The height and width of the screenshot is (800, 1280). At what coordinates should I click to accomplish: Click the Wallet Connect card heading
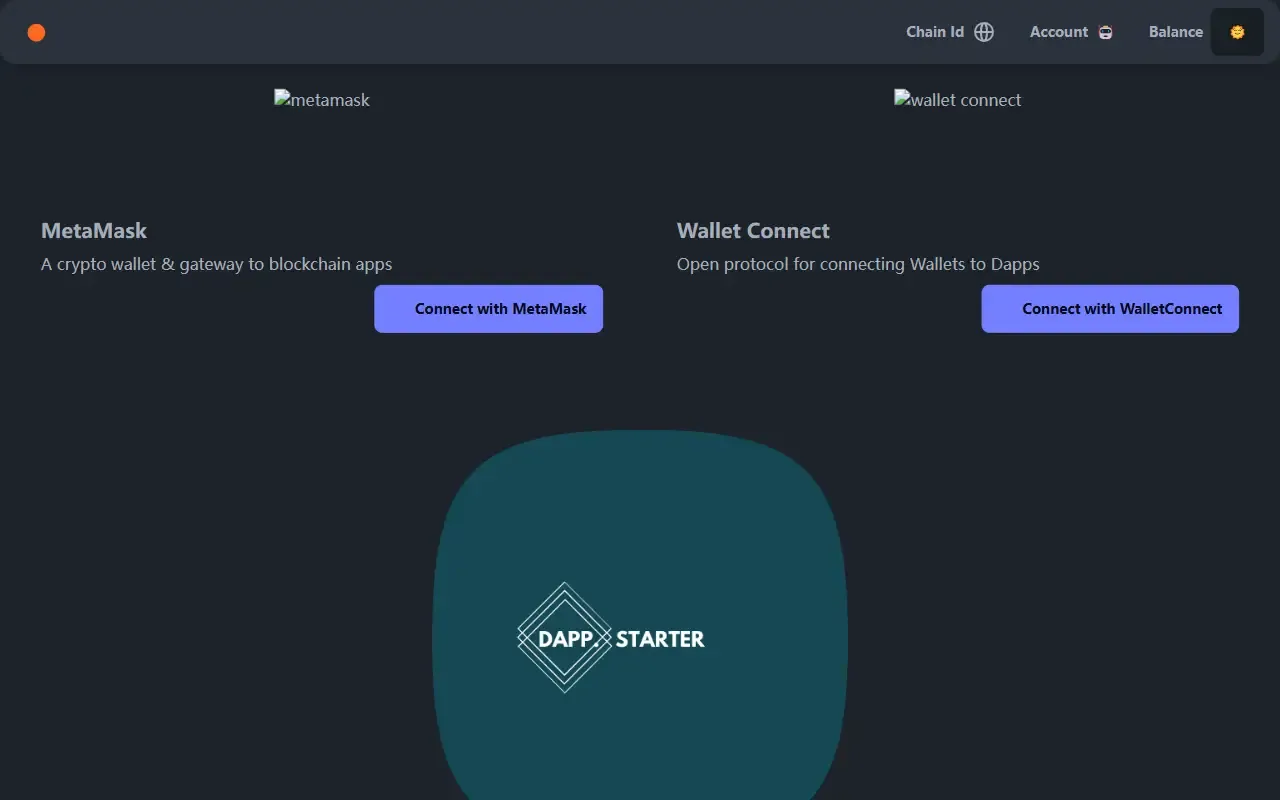pyautogui.click(x=753, y=231)
